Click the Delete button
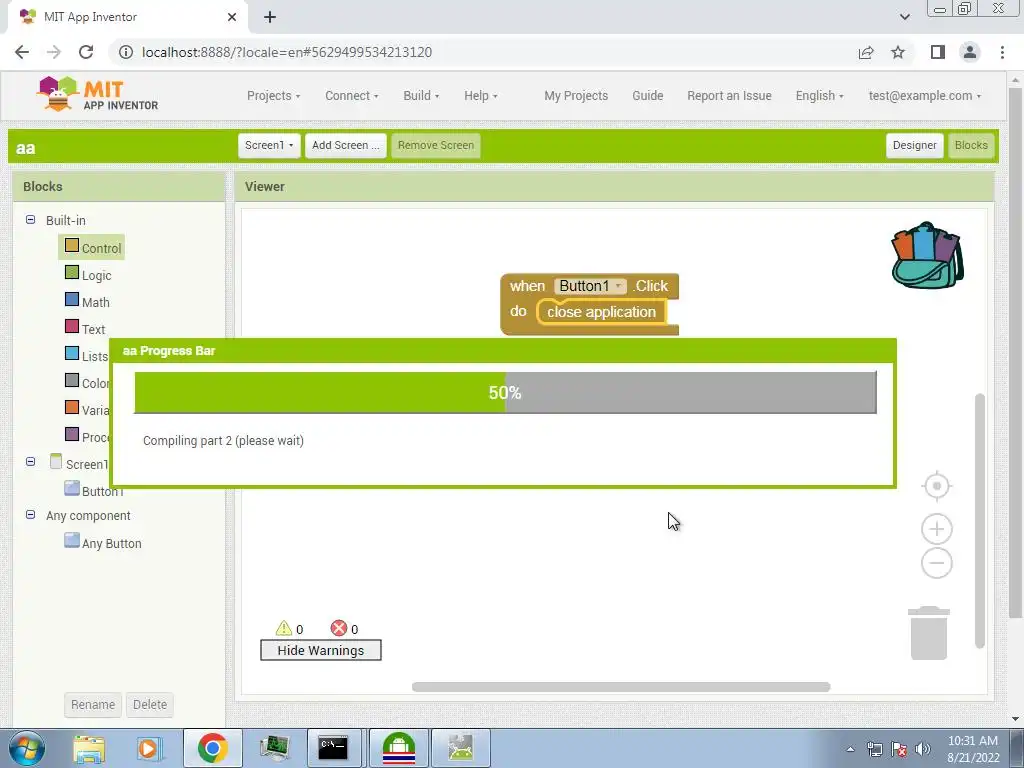1024x768 pixels. 150,704
